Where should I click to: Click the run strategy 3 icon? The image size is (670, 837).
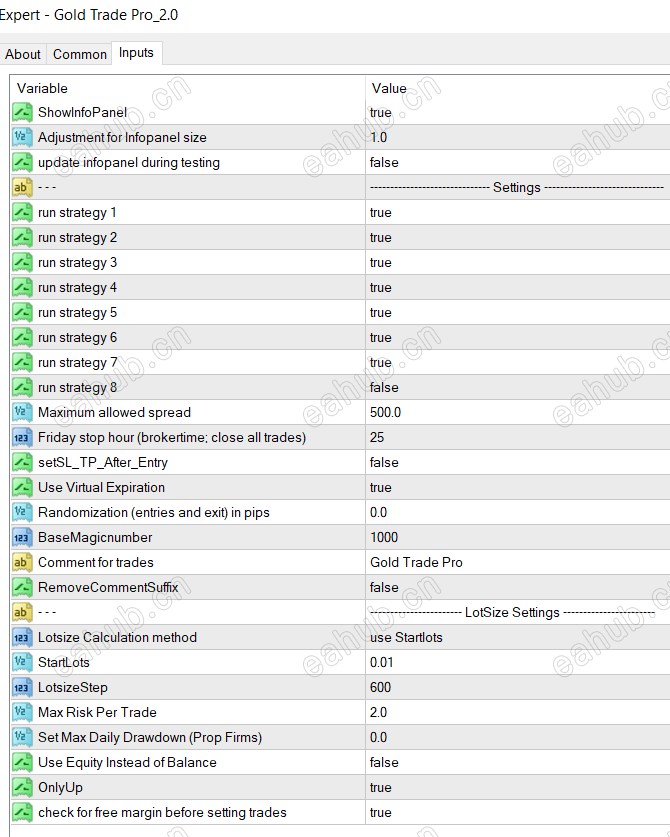[x=22, y=263]
